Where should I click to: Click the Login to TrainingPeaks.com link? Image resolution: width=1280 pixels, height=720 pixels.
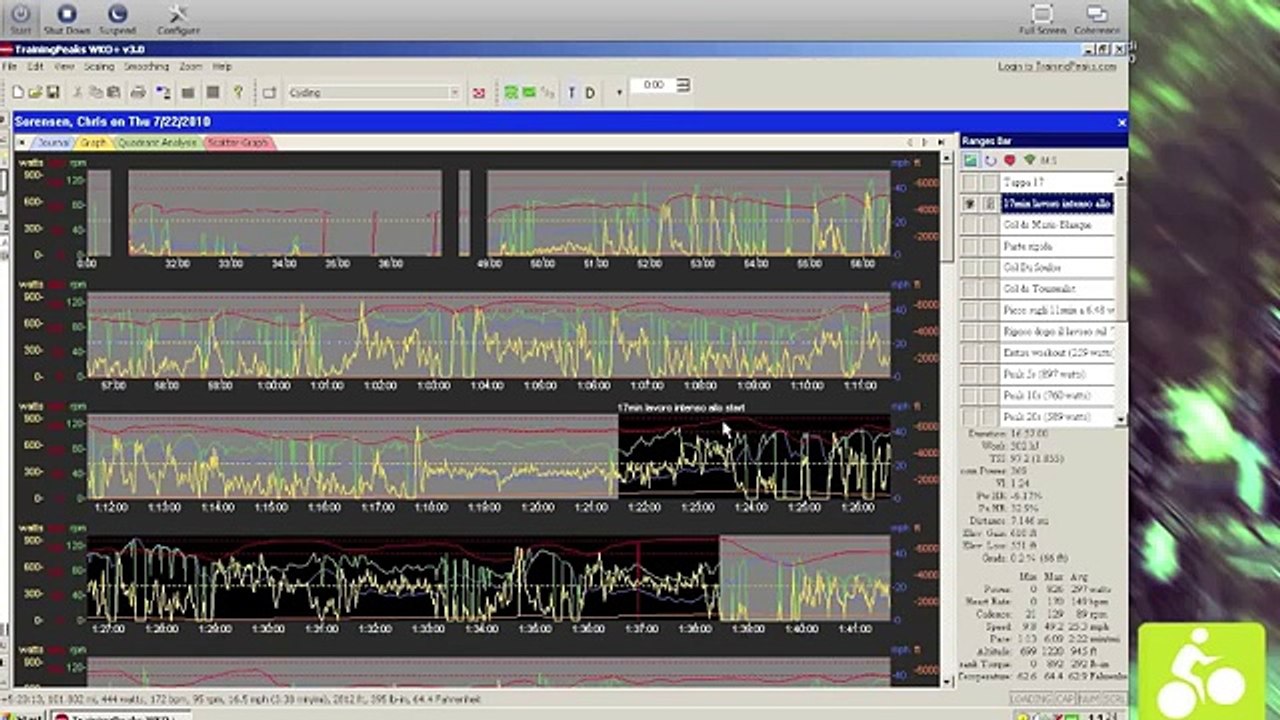tap(1057, 66)
